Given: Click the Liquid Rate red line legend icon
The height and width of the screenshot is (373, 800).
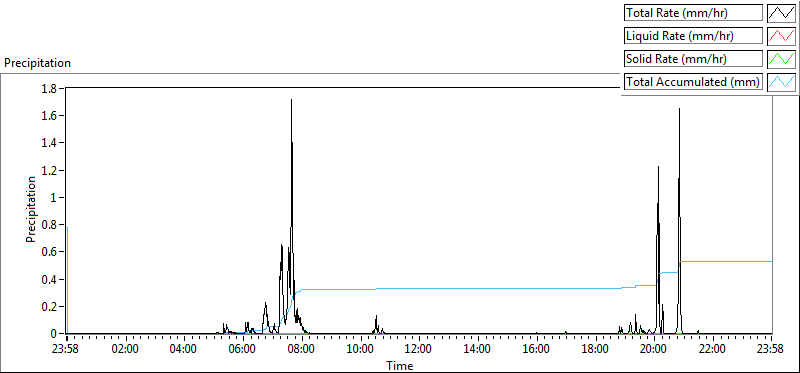Looking at the screenshot, I should coord(782,36).
